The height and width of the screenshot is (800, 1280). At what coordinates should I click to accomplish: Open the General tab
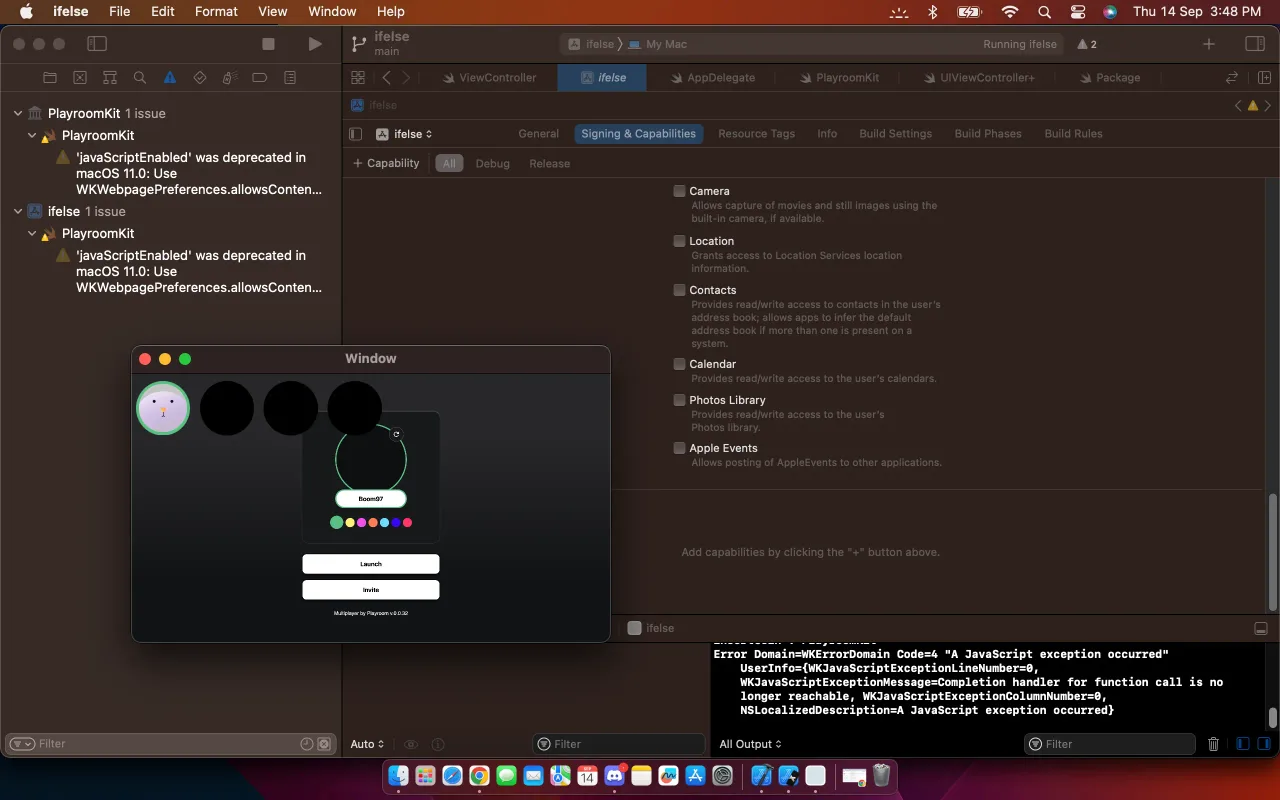pos(538,134)
